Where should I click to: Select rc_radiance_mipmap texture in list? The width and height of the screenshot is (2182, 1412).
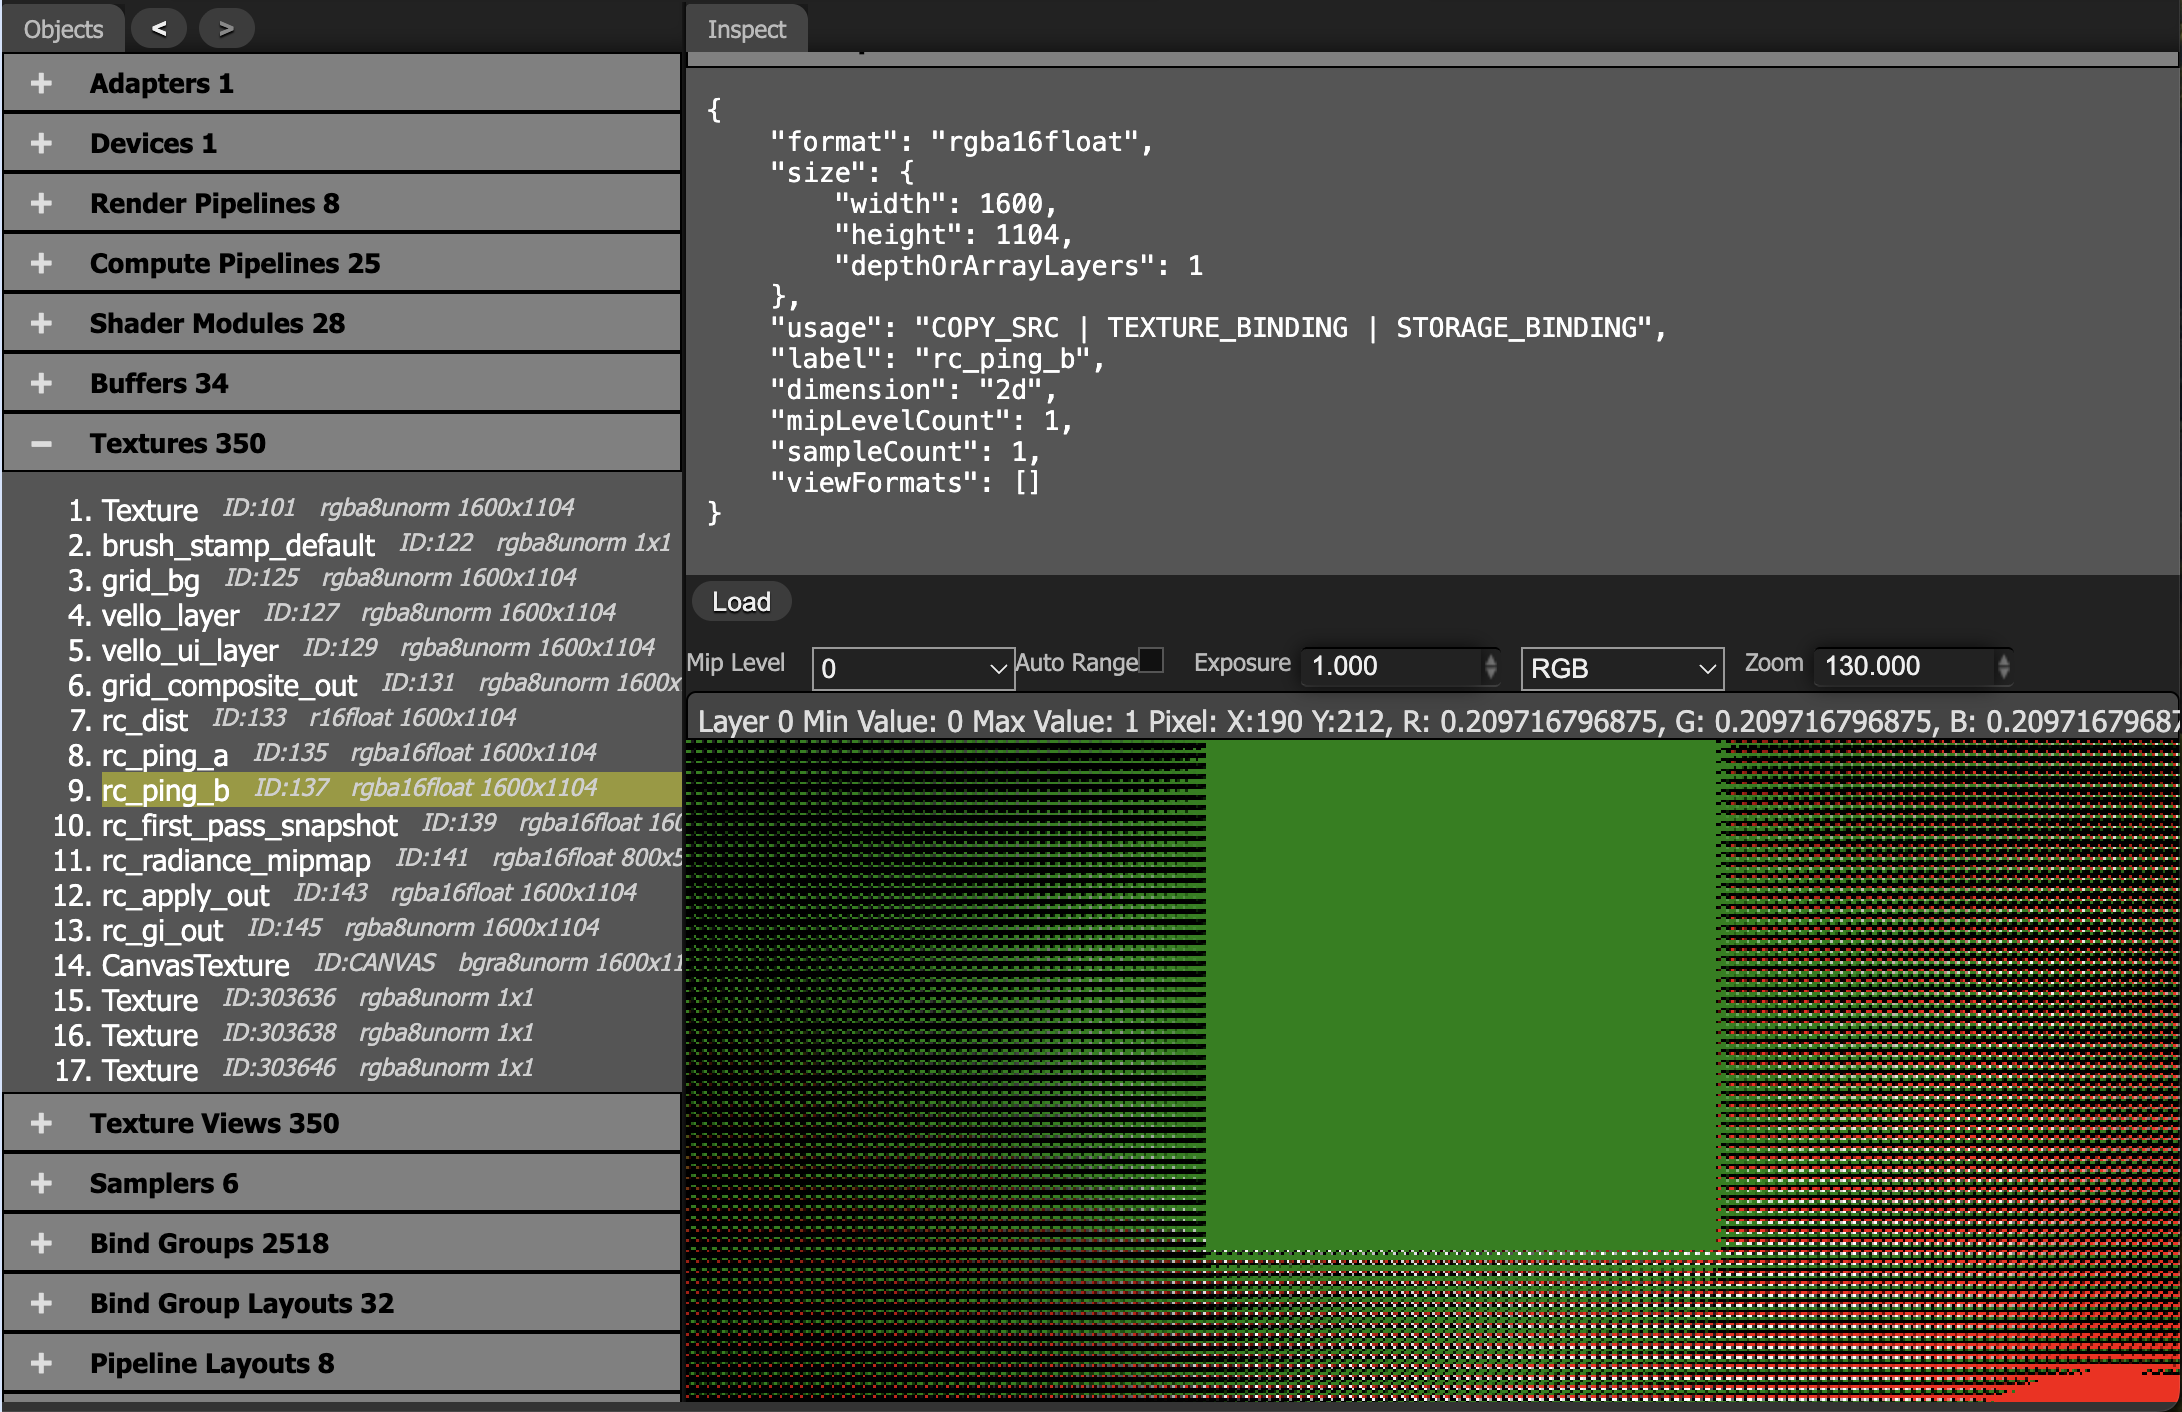236,860
